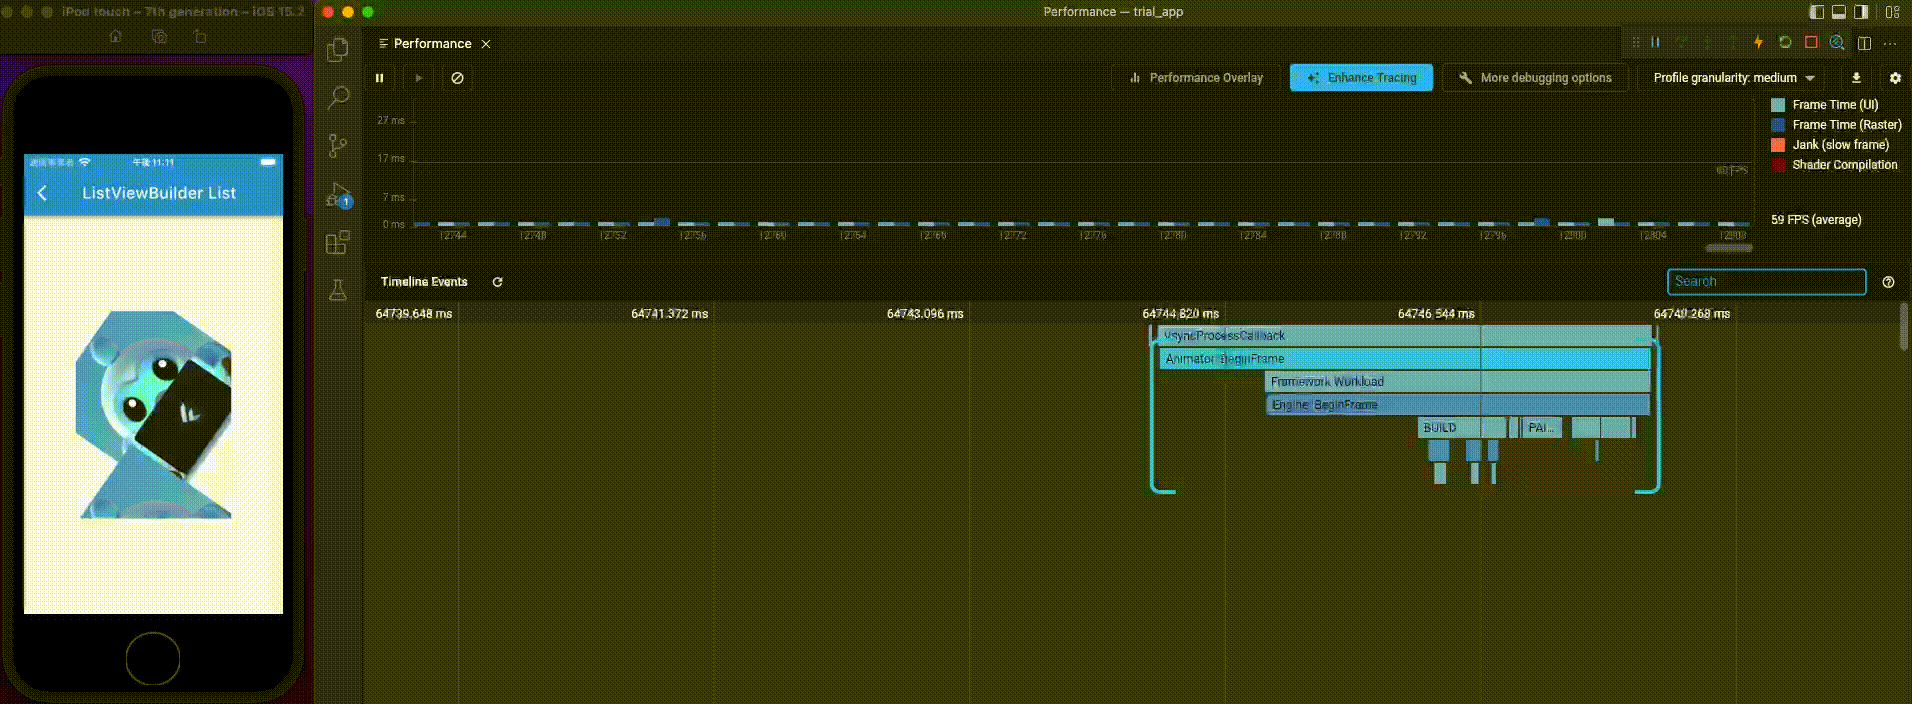The height and width of the screenshot is (704, 1912).
Task: Pause the debug session in debug toolbar
Action: point(1655,43)
